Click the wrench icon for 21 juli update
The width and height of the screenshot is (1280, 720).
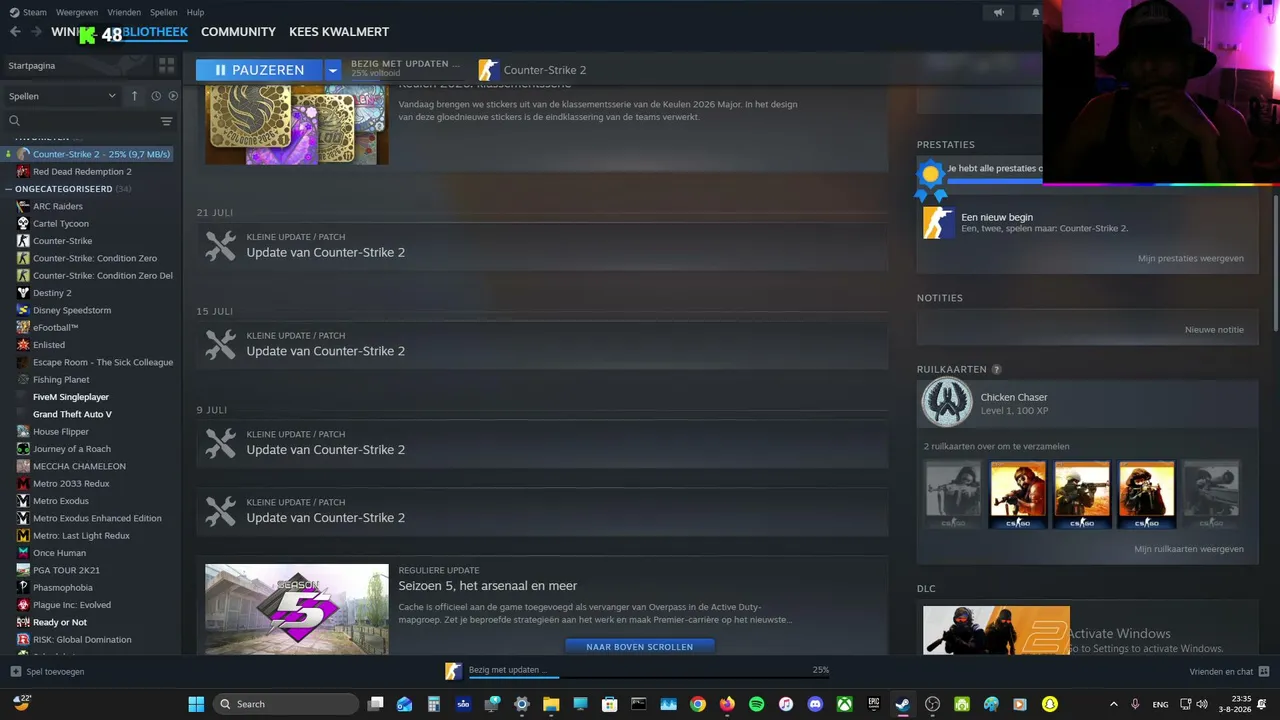tap(220, 246)
